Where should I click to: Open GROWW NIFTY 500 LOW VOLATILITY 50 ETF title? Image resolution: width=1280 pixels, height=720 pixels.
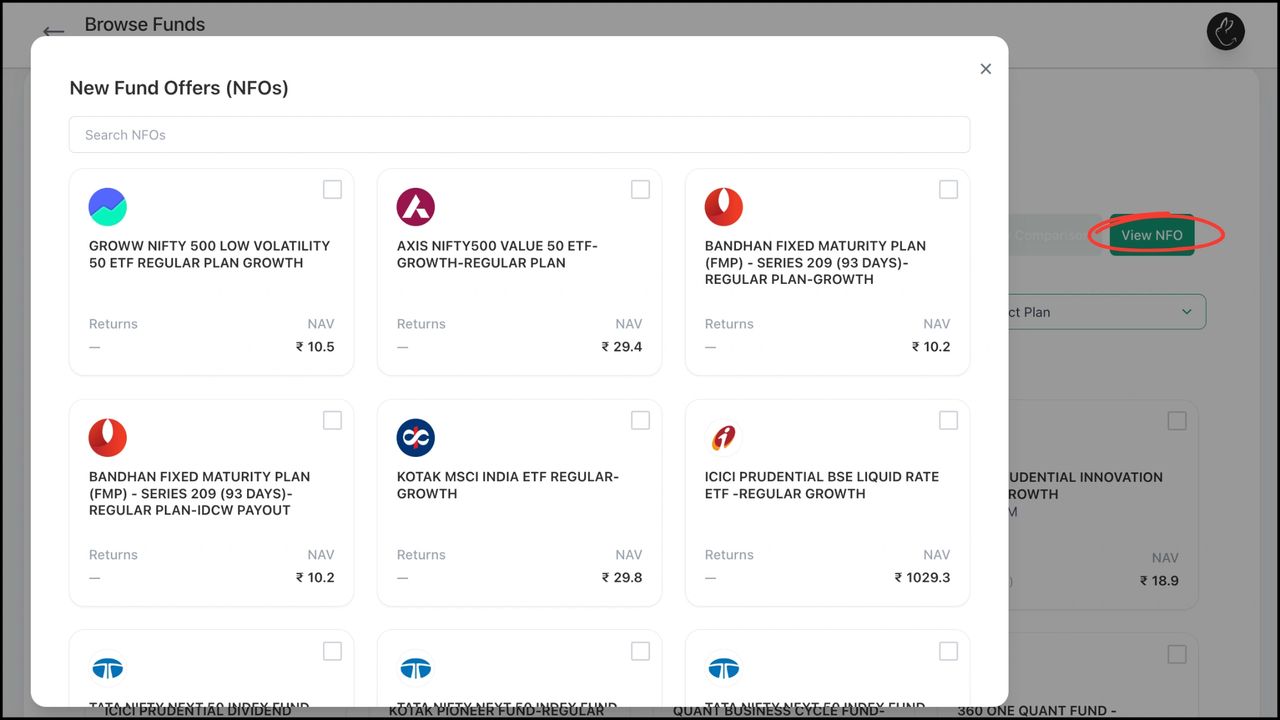coord(209,254)
